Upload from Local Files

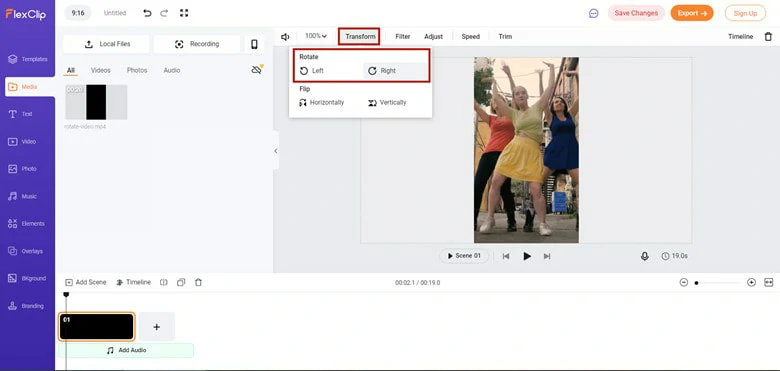pos(106,44)
